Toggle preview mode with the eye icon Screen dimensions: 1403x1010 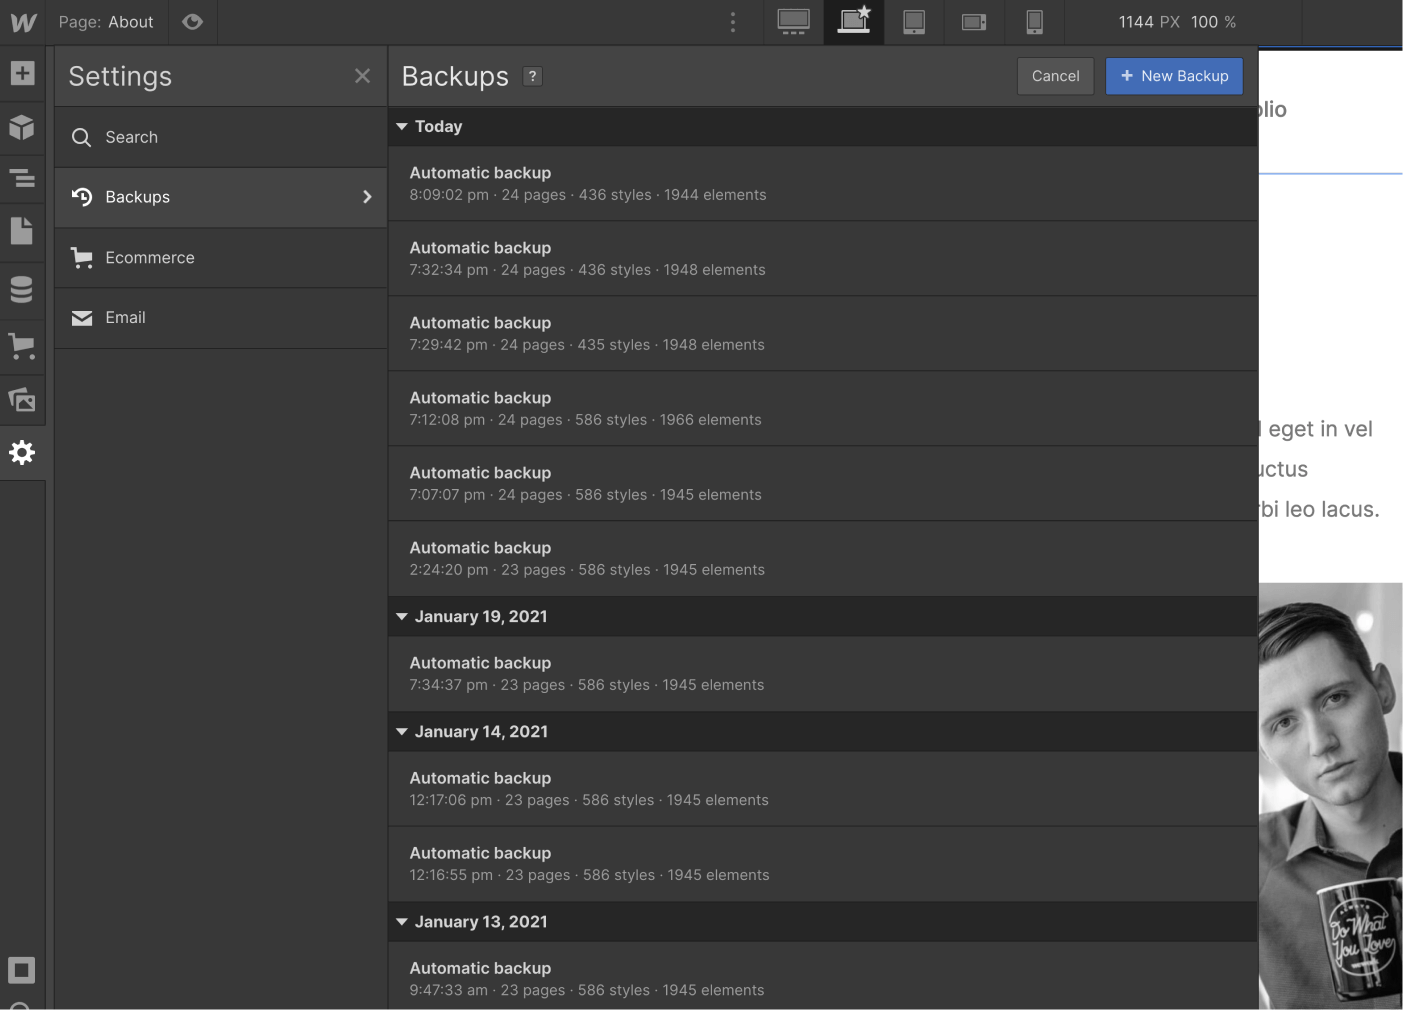(x=192, y=21)
